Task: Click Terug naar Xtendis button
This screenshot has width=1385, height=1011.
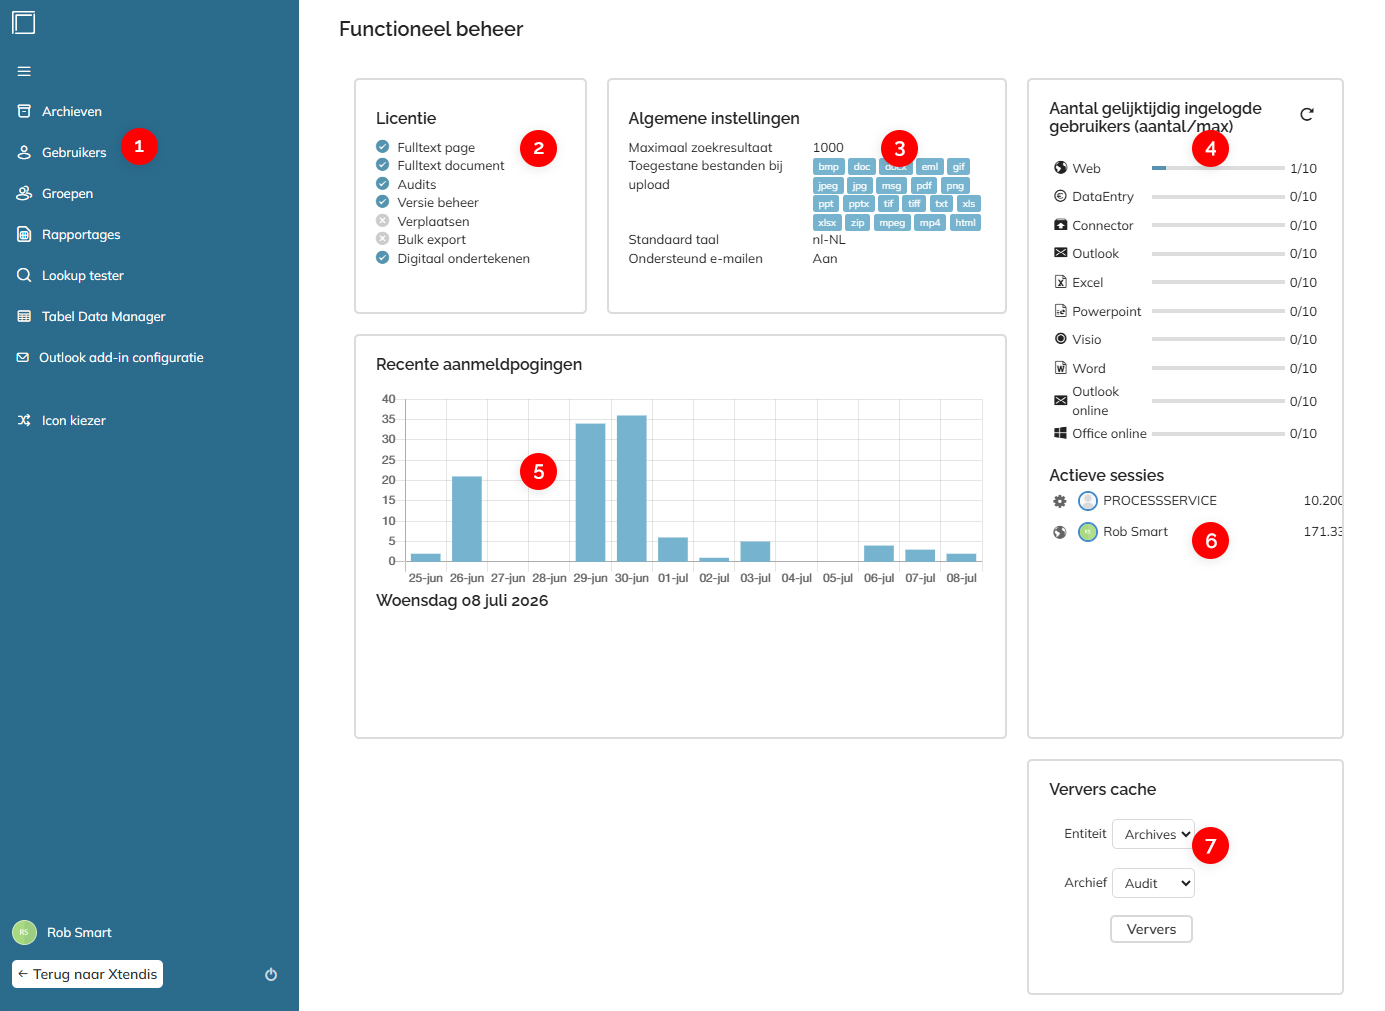Action: coord(87,974)
